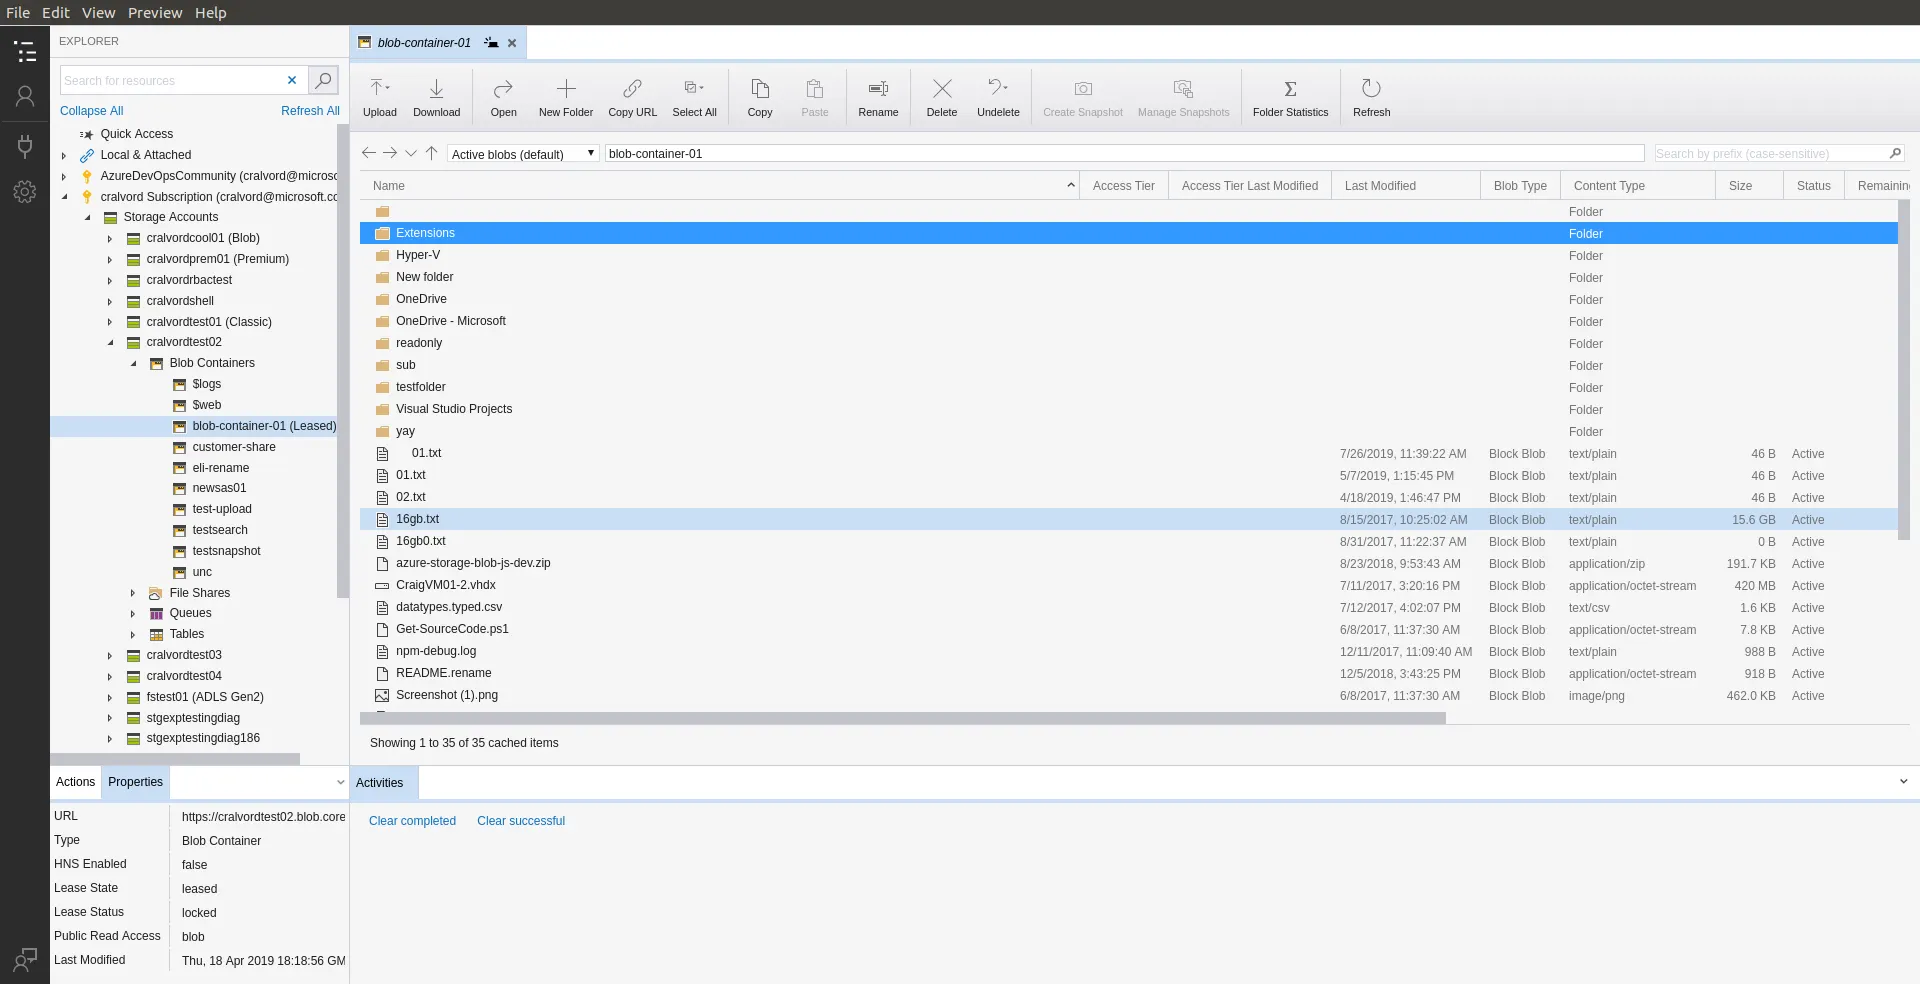Image resolution: width=1920 pixels, height=984 pixels.
Task: Open the Settings gear sidebar icon
Action: [25, 192]
